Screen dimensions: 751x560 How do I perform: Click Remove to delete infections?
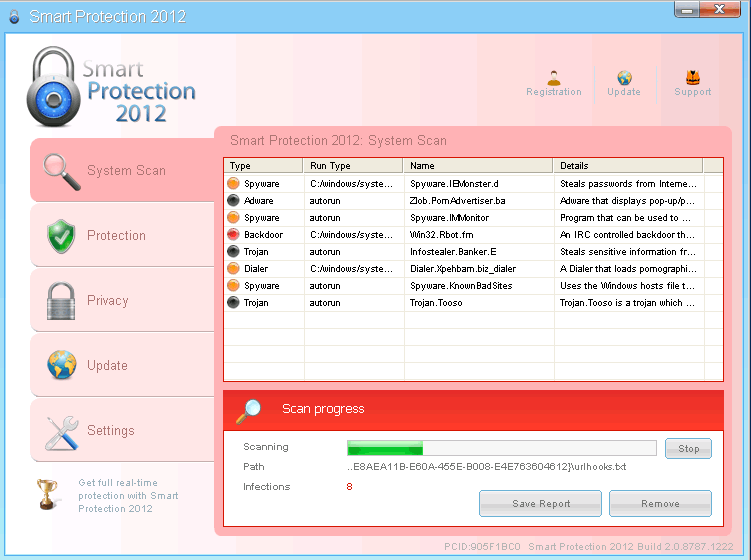[660, 504]
